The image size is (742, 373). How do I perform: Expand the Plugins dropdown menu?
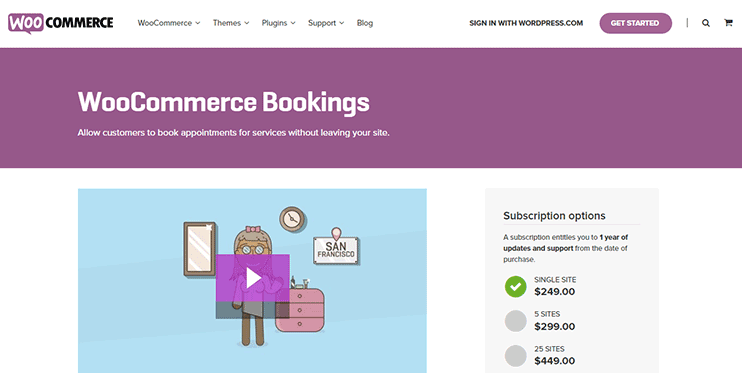click(279, 23)
